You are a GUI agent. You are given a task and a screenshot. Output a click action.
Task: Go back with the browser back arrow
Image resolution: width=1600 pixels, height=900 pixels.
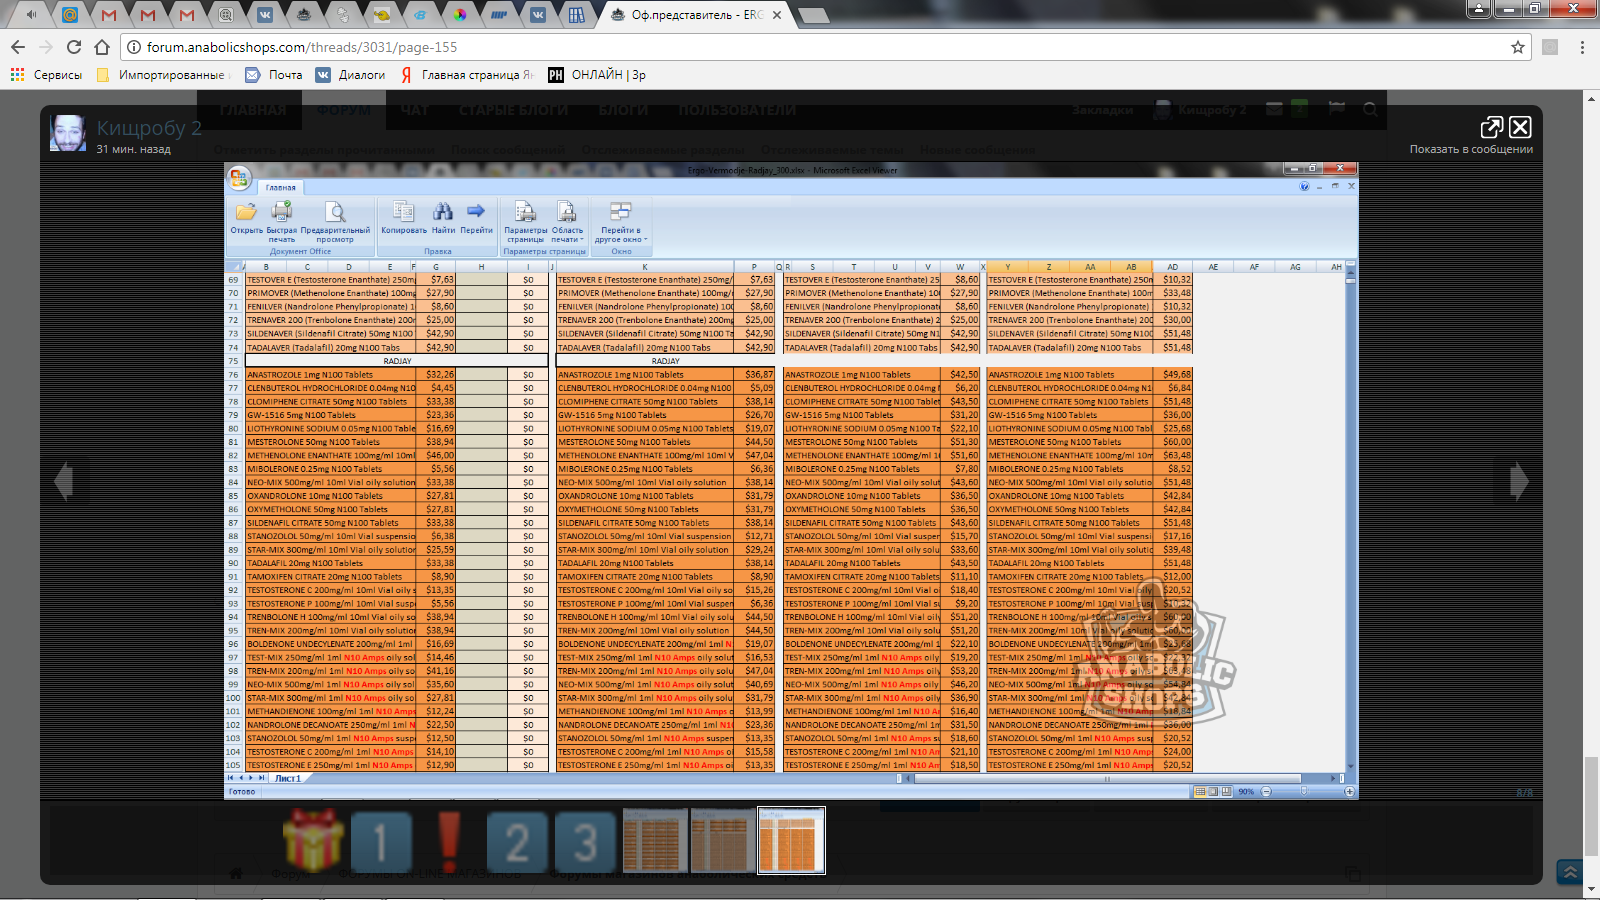tap(18, 47)
